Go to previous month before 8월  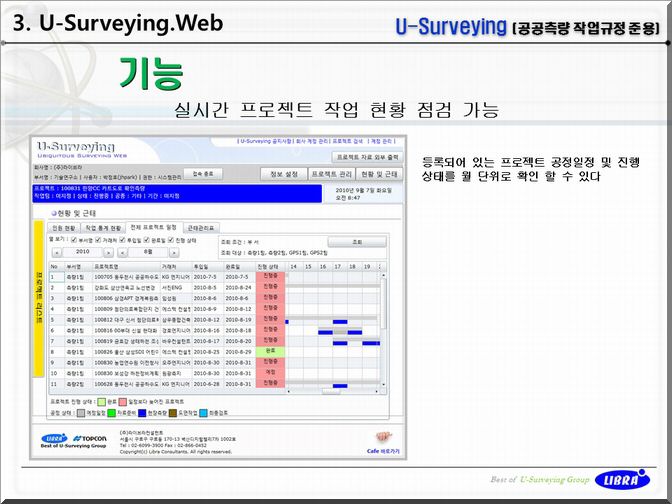point(123,252)
